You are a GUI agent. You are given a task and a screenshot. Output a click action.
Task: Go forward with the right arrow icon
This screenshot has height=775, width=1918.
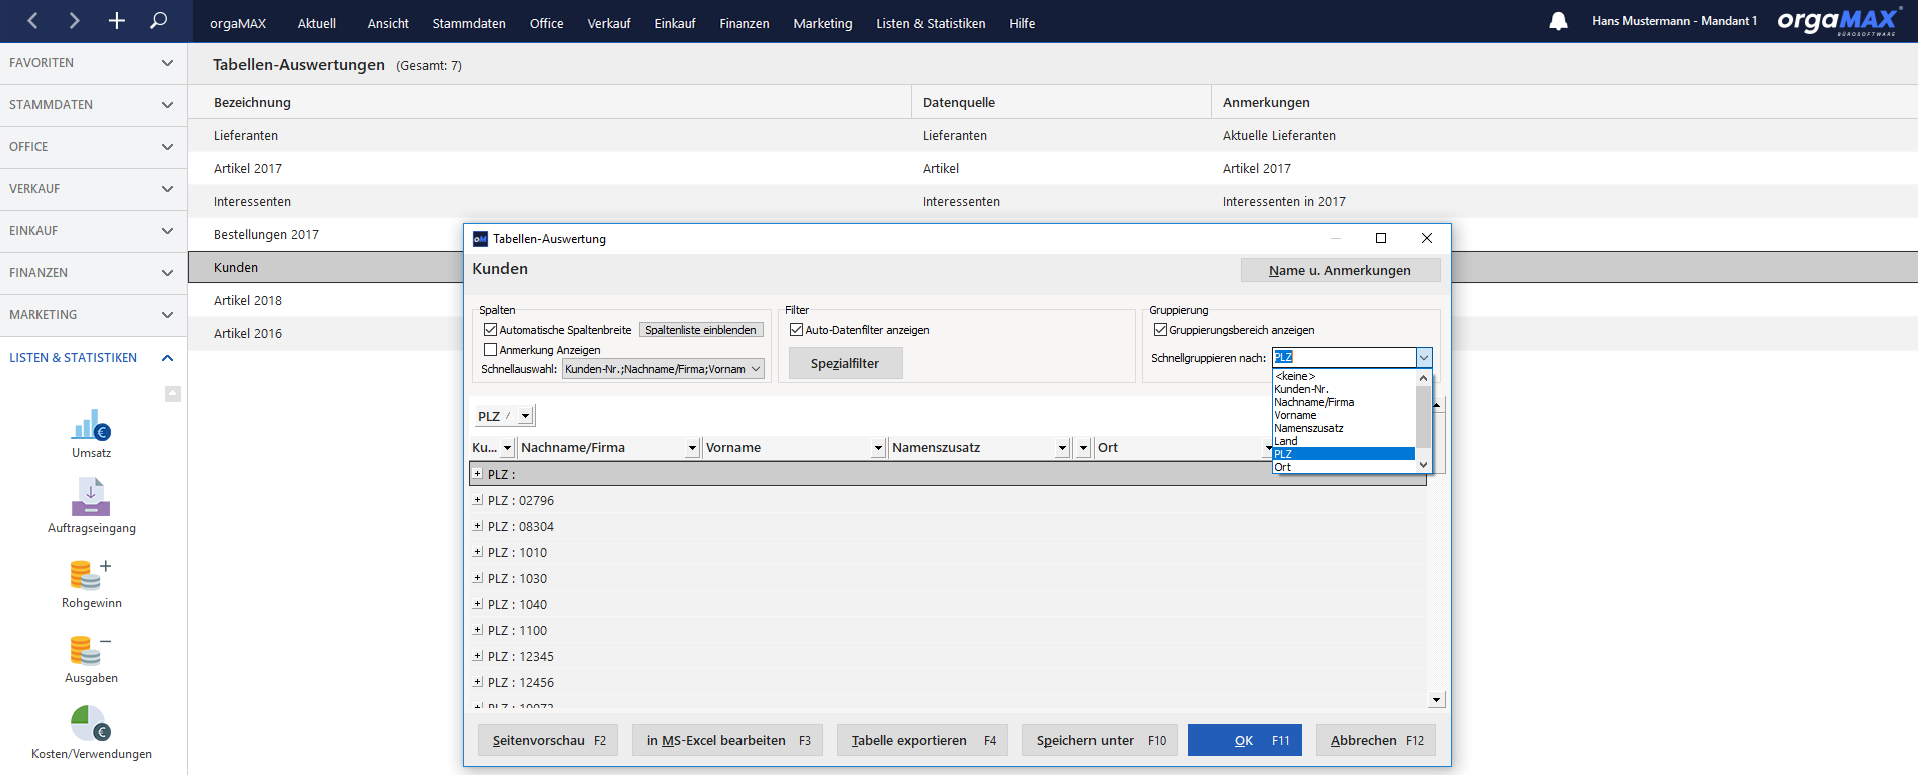point(74,20)
